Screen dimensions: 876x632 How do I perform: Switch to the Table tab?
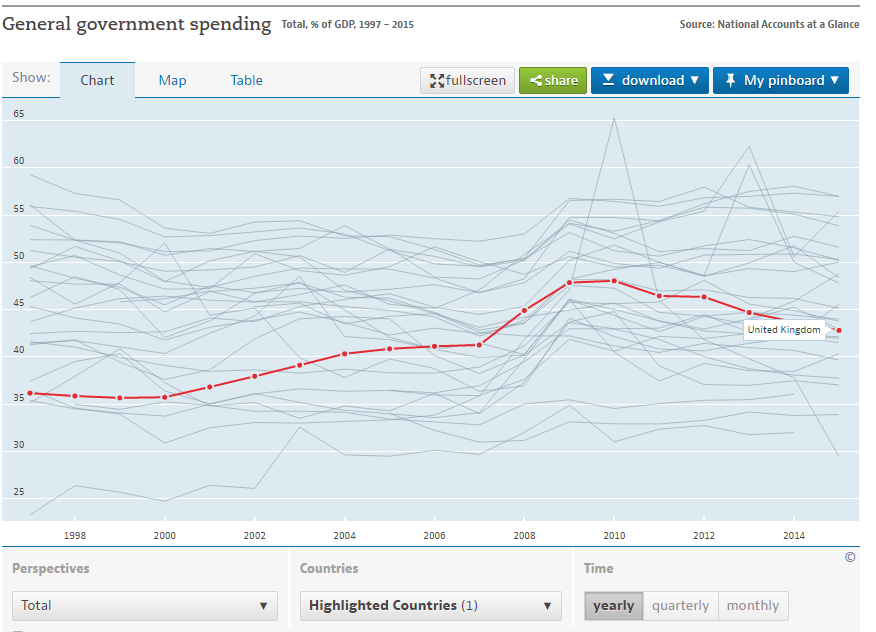pos(246,80)
